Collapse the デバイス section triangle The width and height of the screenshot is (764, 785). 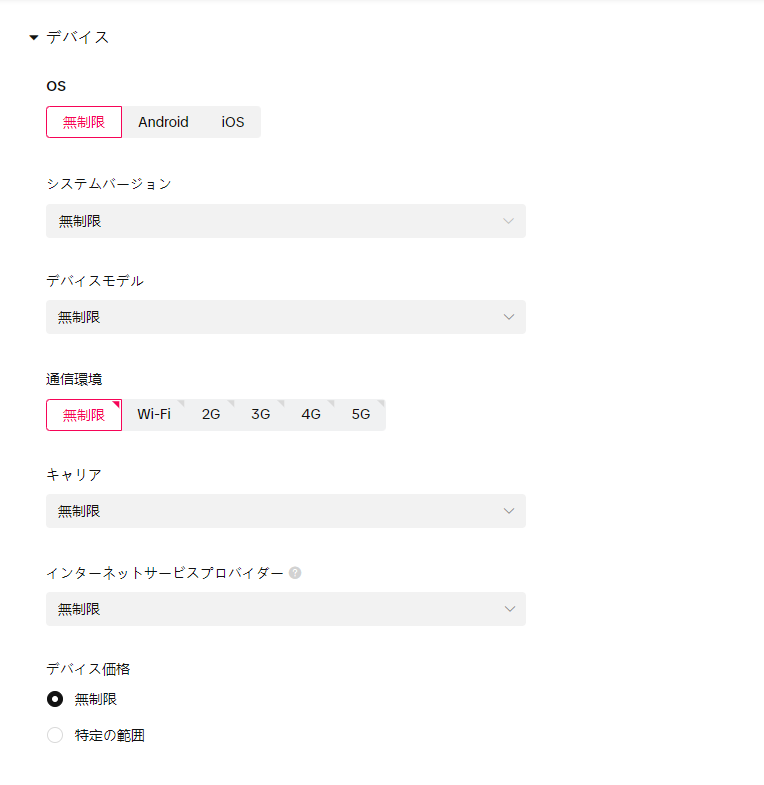tap(34, 38)
